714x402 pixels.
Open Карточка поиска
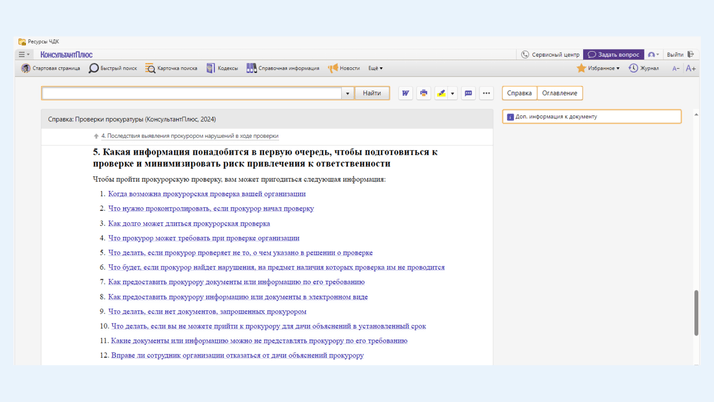point(171,68)
